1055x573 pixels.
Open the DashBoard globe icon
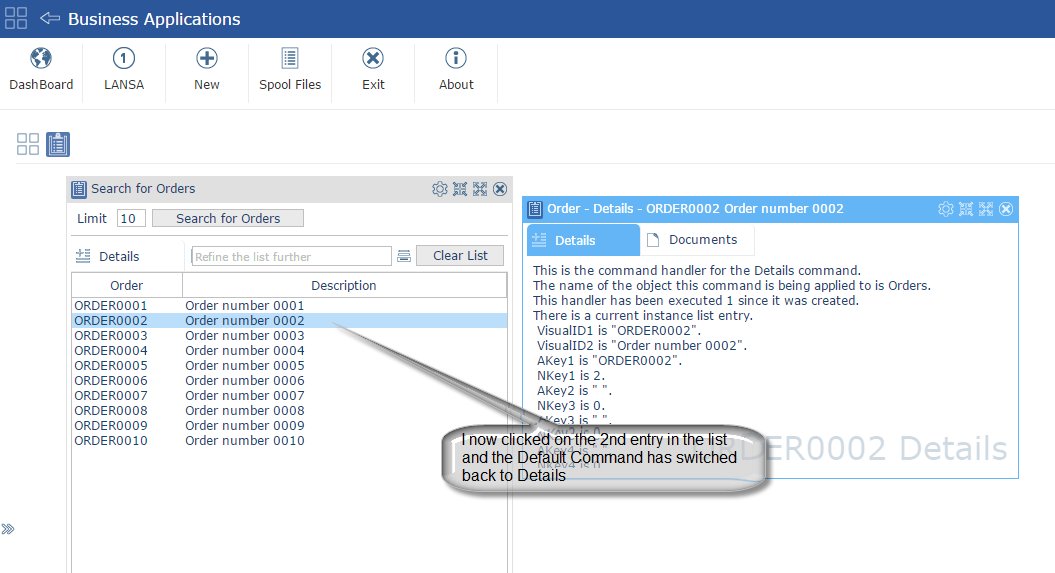tap(41, 59)
